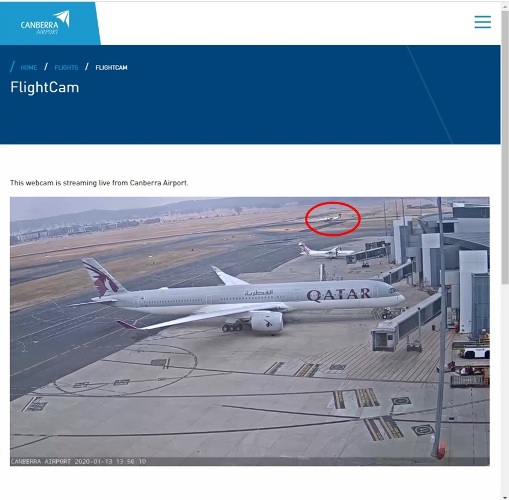This screenshot has height=500, width=509.
Task: Click the Canberra Airport logo
Action: pos(45,23)
